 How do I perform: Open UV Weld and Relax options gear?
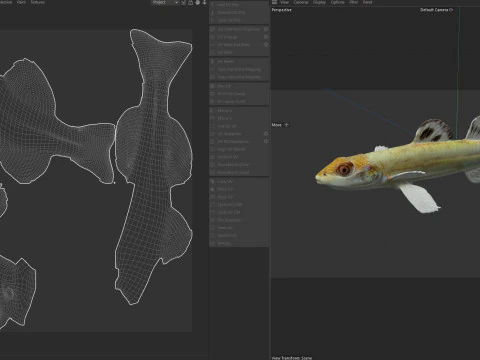266,45
